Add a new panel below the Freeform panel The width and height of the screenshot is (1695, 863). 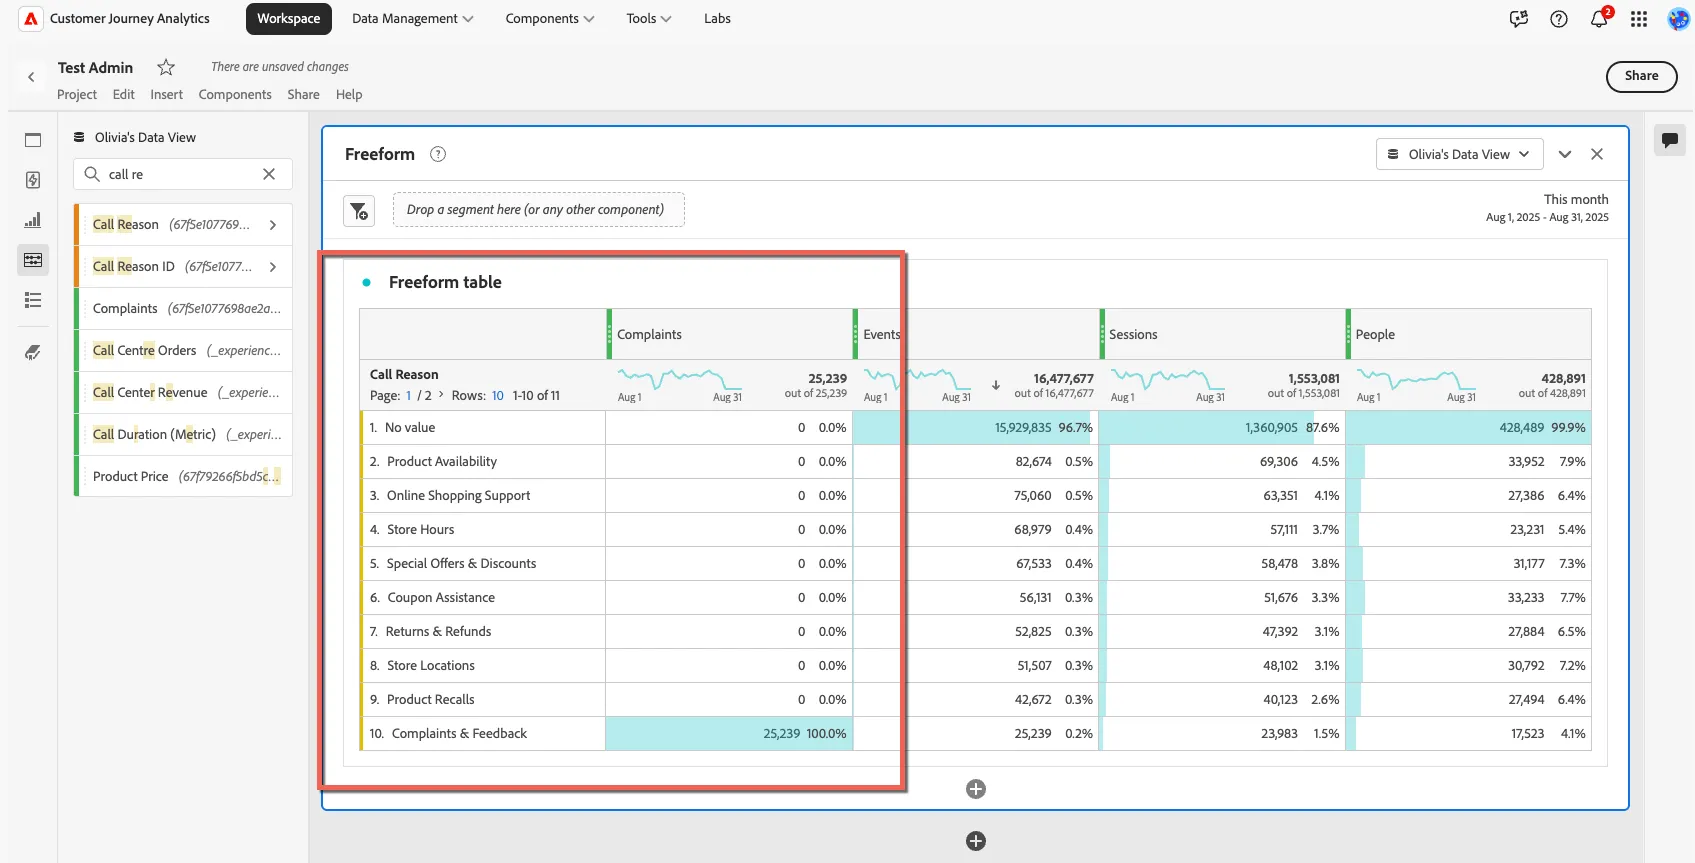976,842
